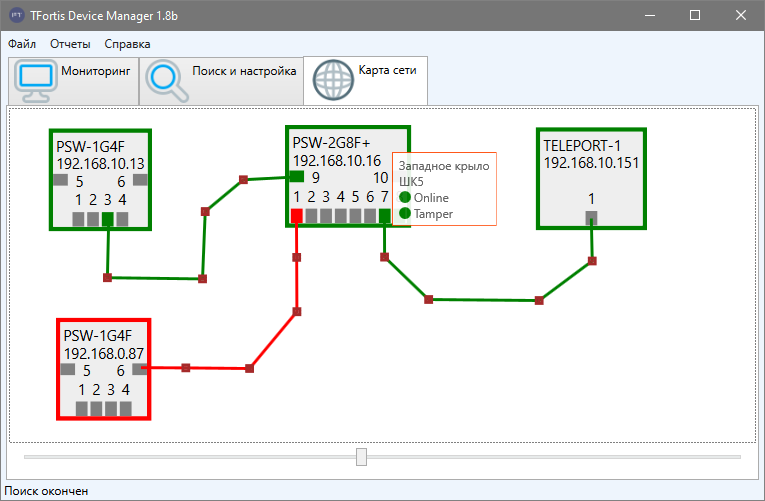Click the green Online status indicator in tooltip

[405, 197]
